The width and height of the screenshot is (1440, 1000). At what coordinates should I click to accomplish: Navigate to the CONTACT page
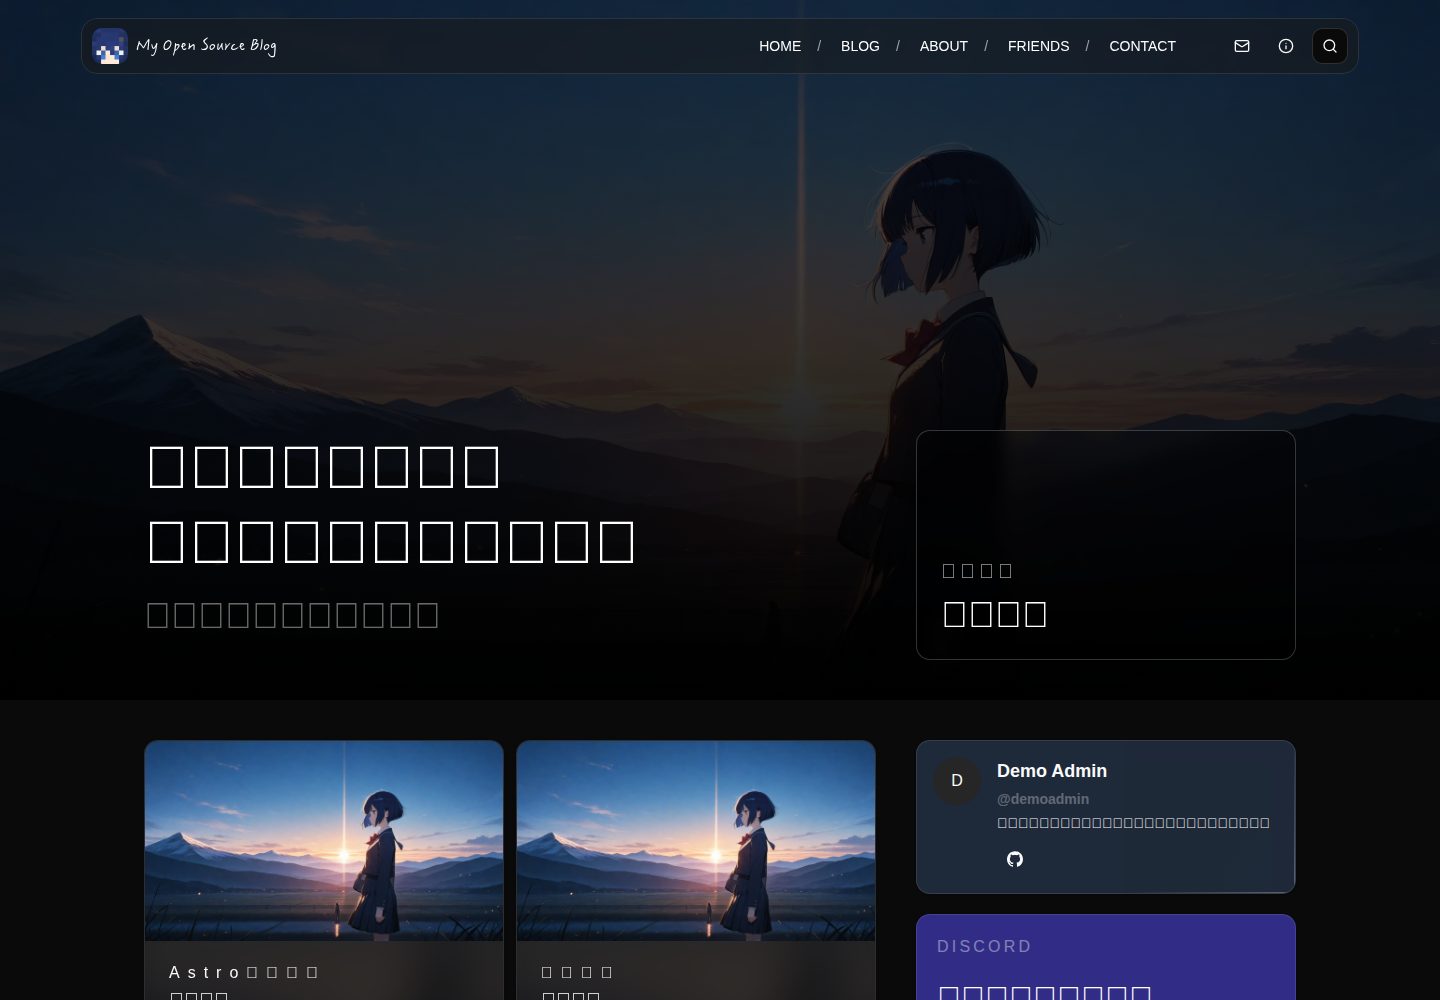pyautogui.click(x=1142, y=46)
